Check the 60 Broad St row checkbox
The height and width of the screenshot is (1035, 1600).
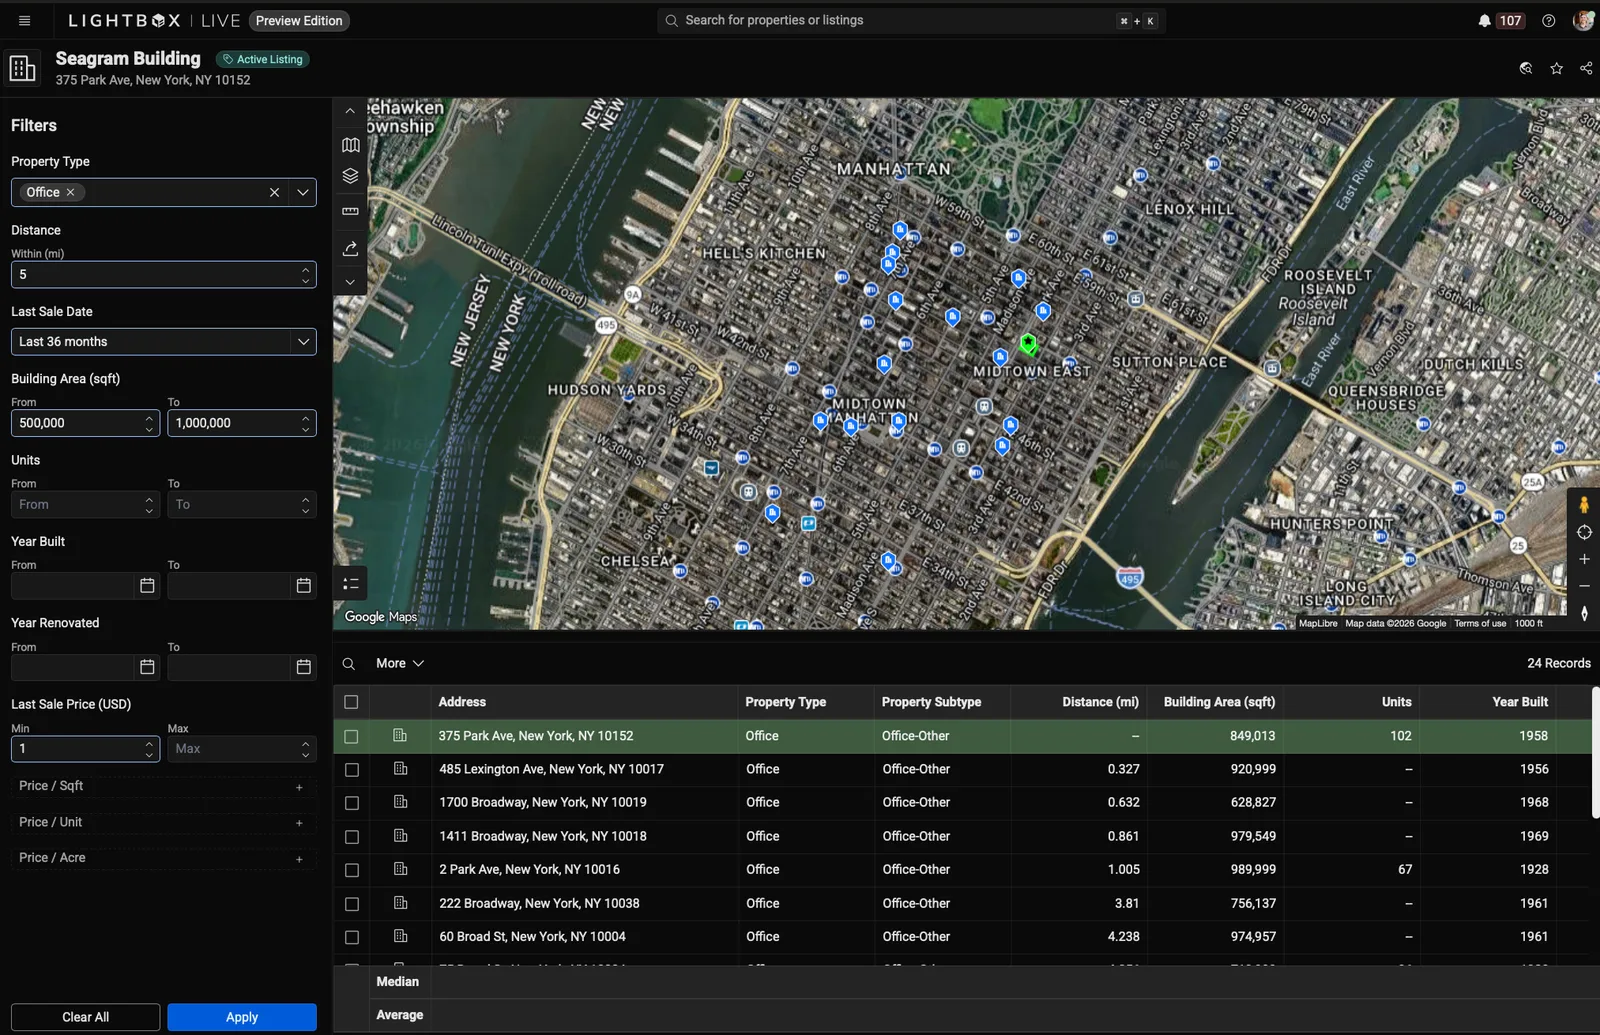click(x=351, y=937)
